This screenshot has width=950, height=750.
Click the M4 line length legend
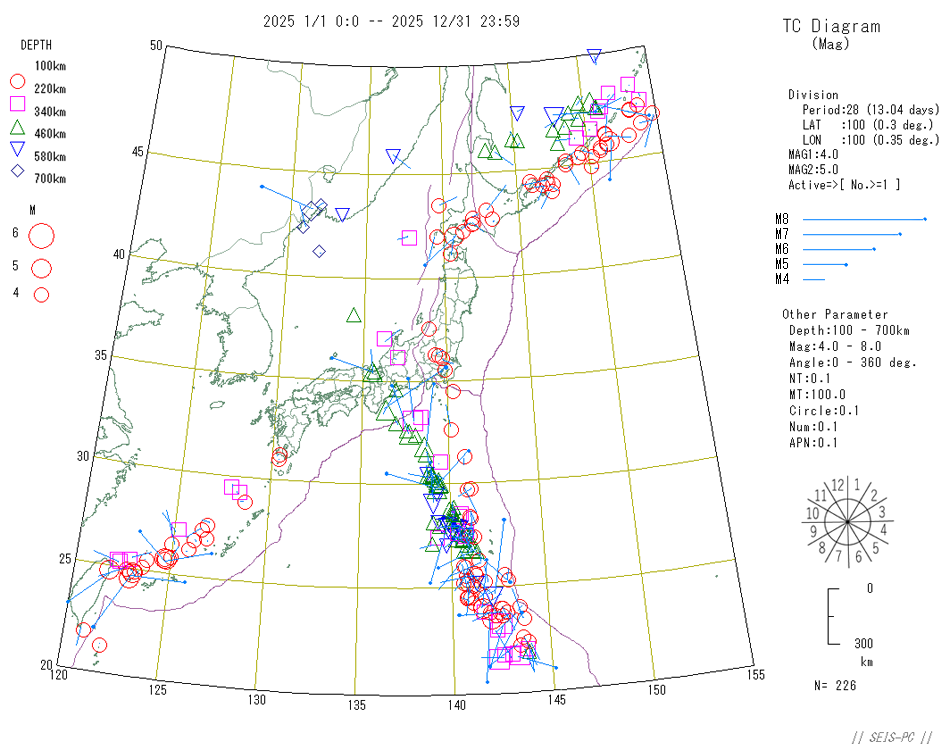(813, 279)
